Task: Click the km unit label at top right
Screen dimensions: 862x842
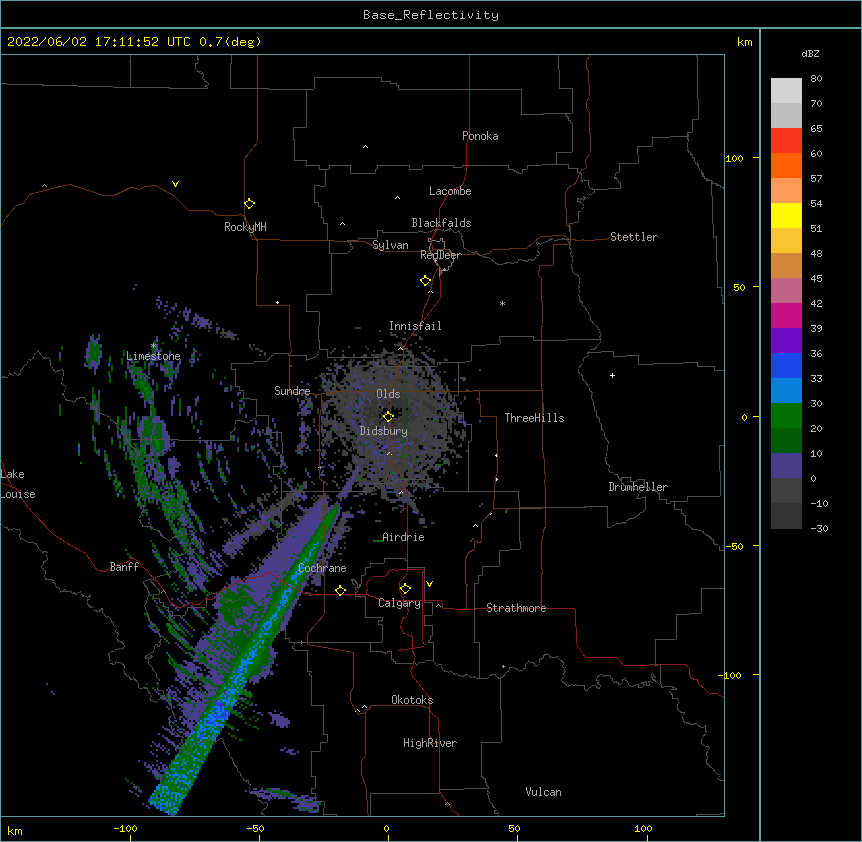Action: click(x=744, y=42)
